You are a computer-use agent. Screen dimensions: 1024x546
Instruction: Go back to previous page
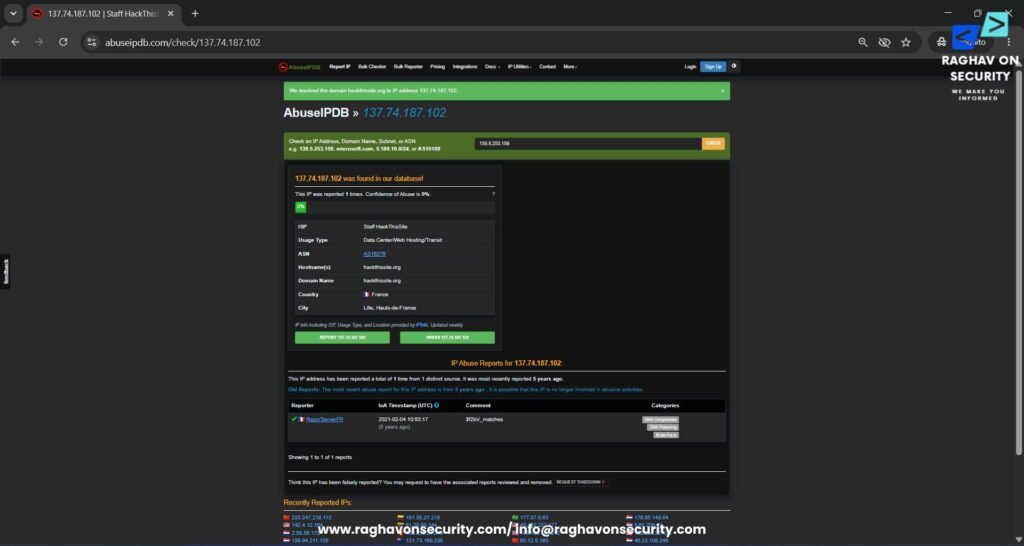[16, 42]
